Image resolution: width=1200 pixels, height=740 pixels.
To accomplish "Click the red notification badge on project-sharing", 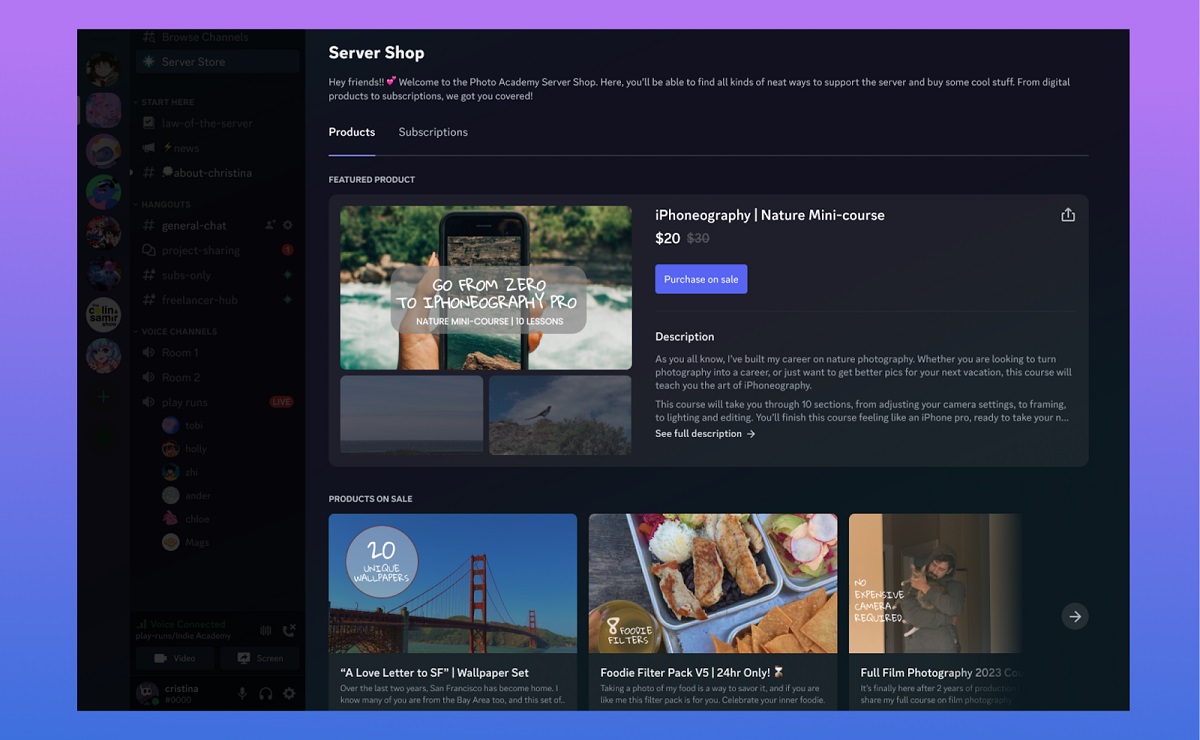I will point(288,250).
